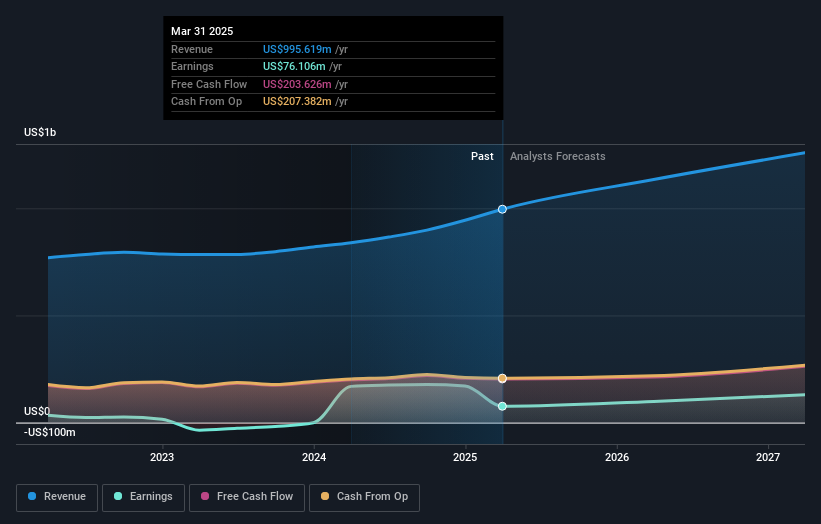
Task: Click the 2024 x-axis label
Action: point(314,458)
